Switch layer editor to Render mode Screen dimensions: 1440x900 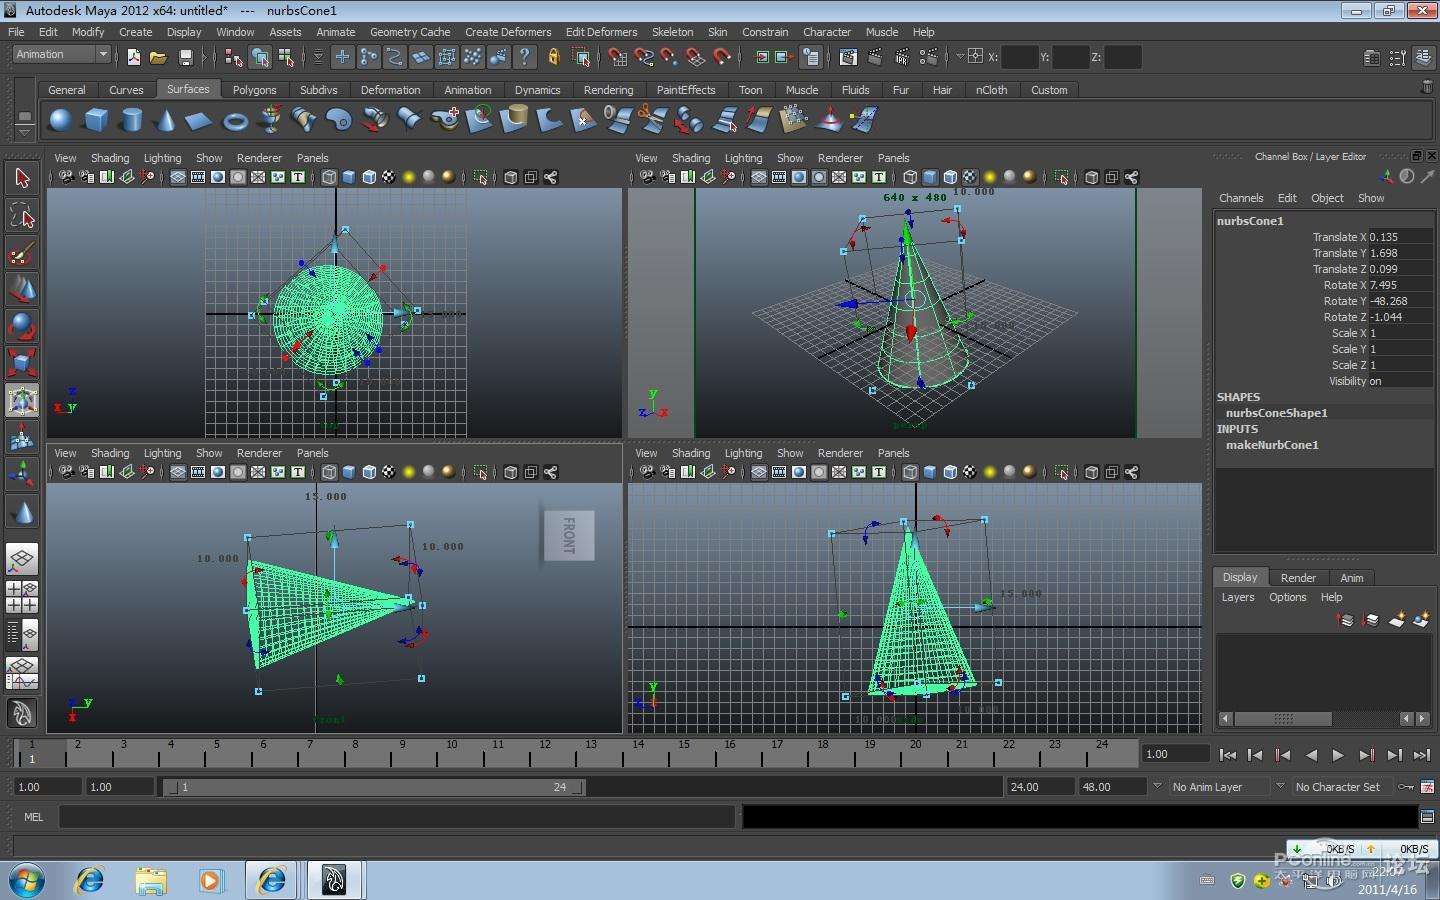(1297, 577)
